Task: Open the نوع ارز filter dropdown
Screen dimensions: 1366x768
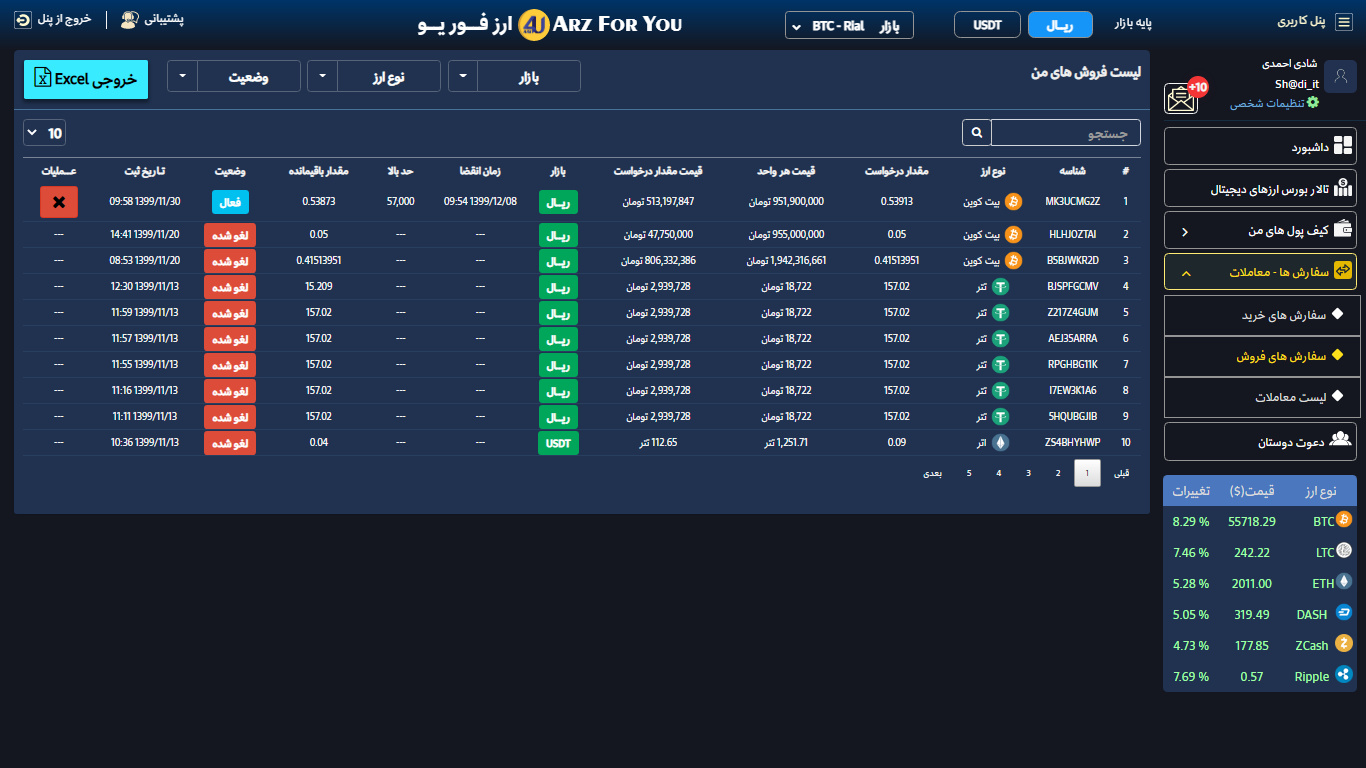Action: pyautogui.click(x=373, y=76)
